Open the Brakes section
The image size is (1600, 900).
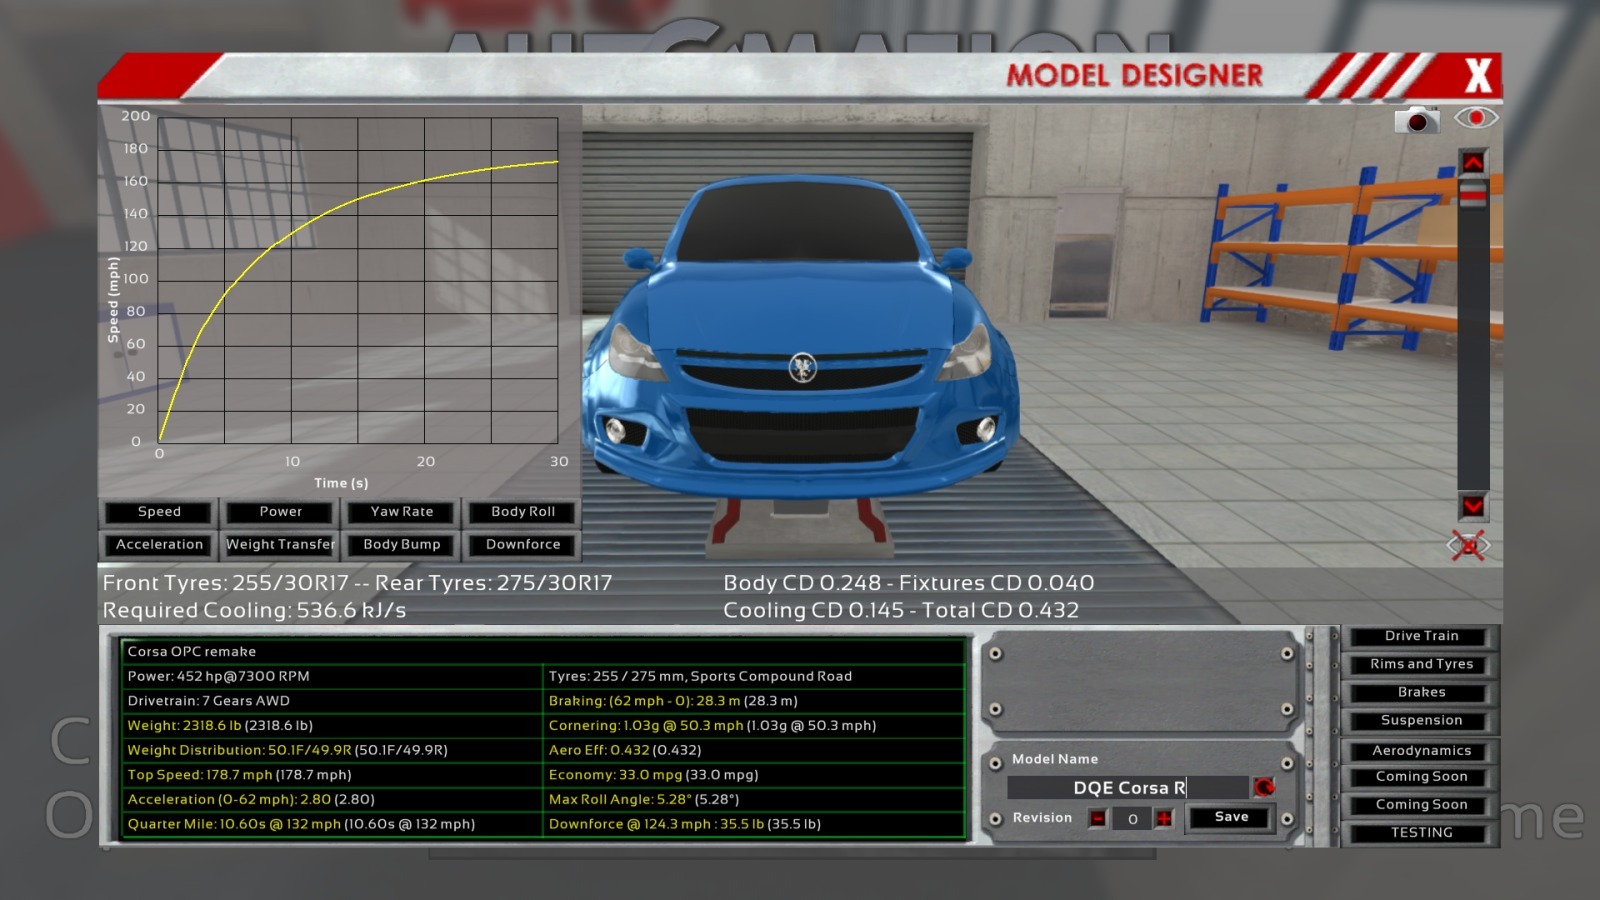[x=1421, y=692]
